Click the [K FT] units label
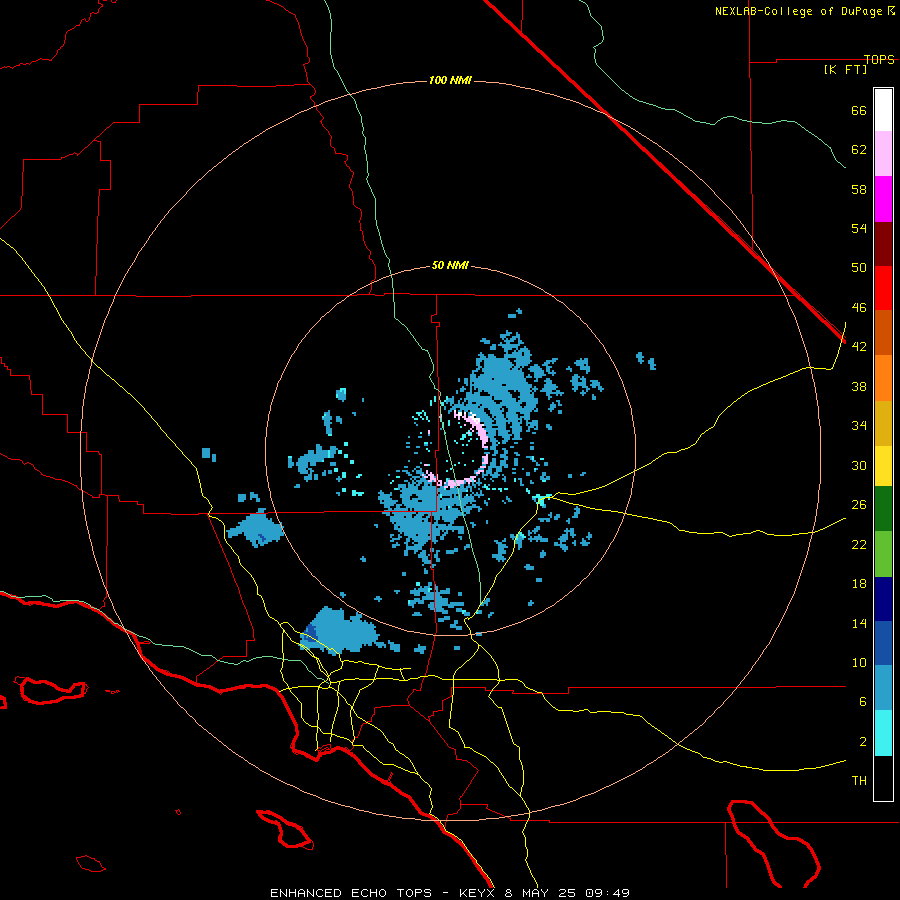Screen dimensions: 900x900 (845, 69)
